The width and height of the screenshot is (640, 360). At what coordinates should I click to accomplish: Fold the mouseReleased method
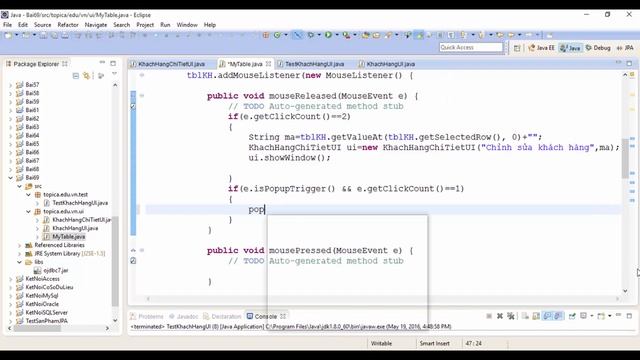coord(142,96)
